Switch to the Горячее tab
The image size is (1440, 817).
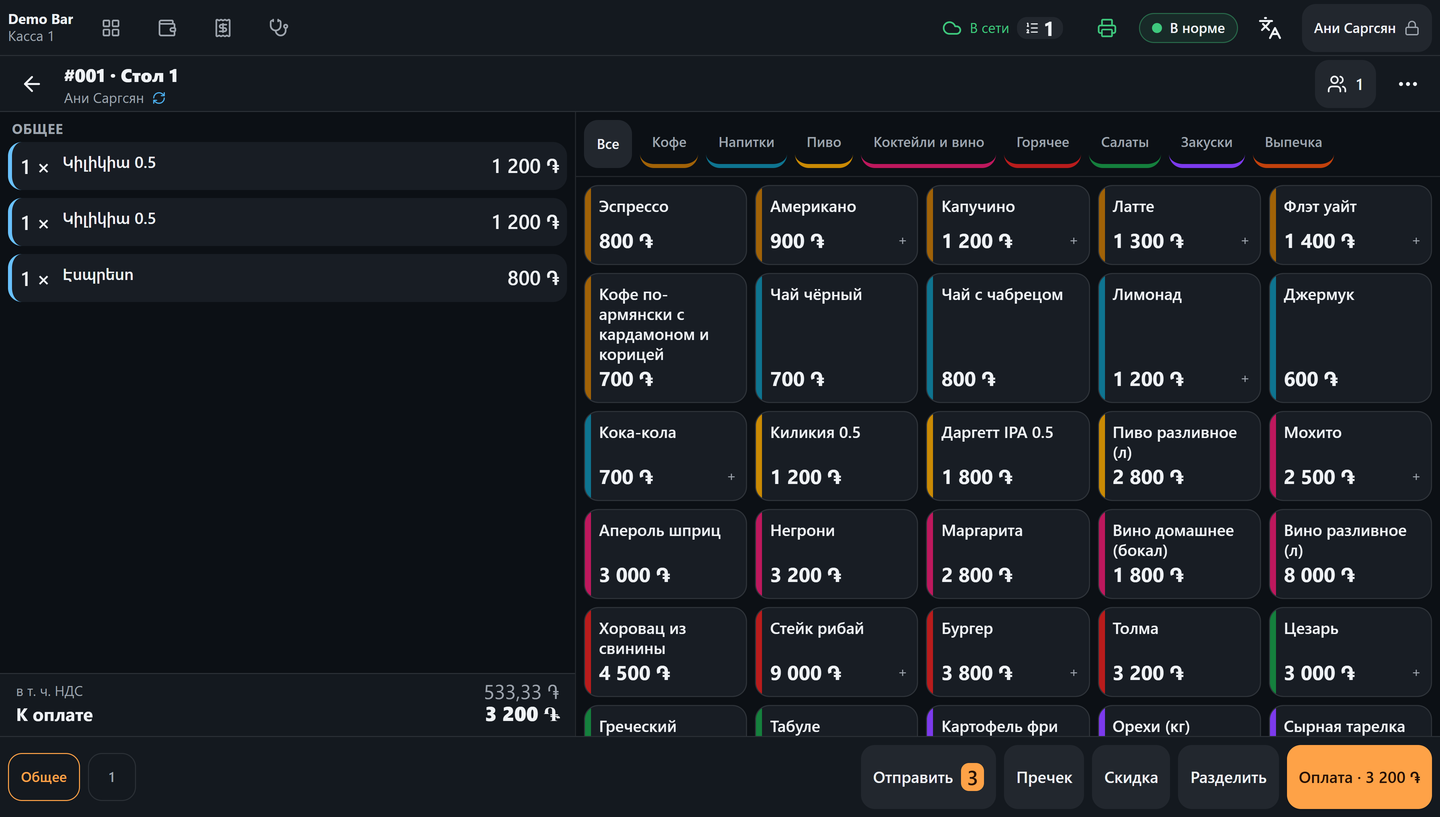(1043, 144)
